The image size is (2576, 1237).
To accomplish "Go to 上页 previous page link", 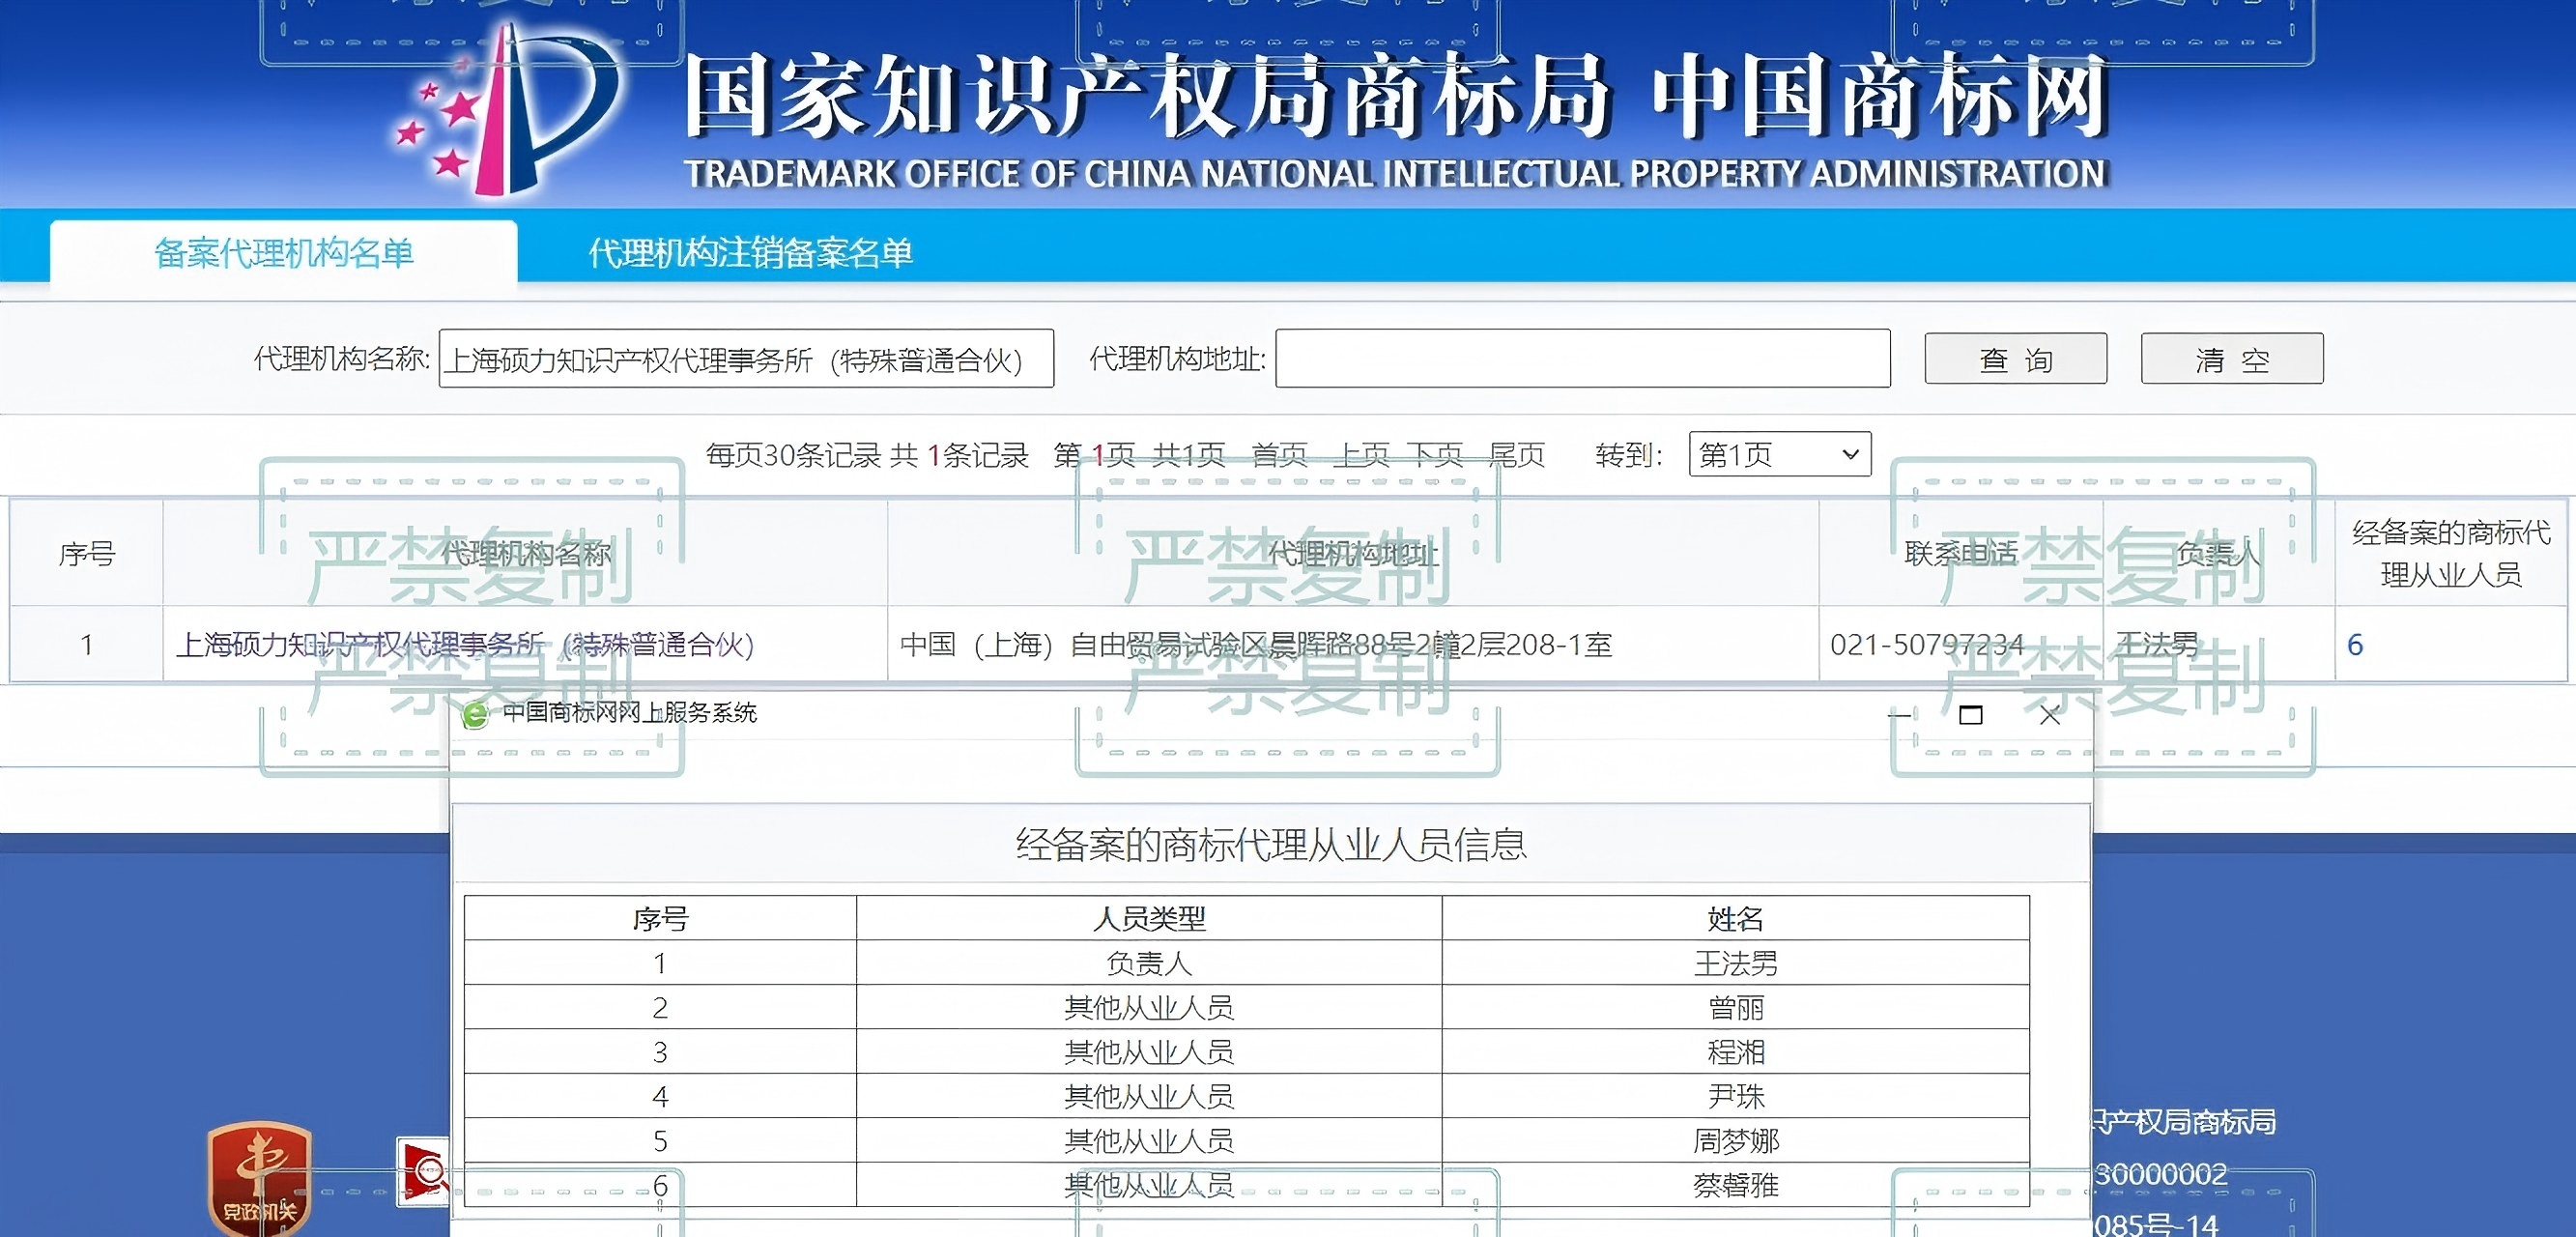I will point(1361,455).
